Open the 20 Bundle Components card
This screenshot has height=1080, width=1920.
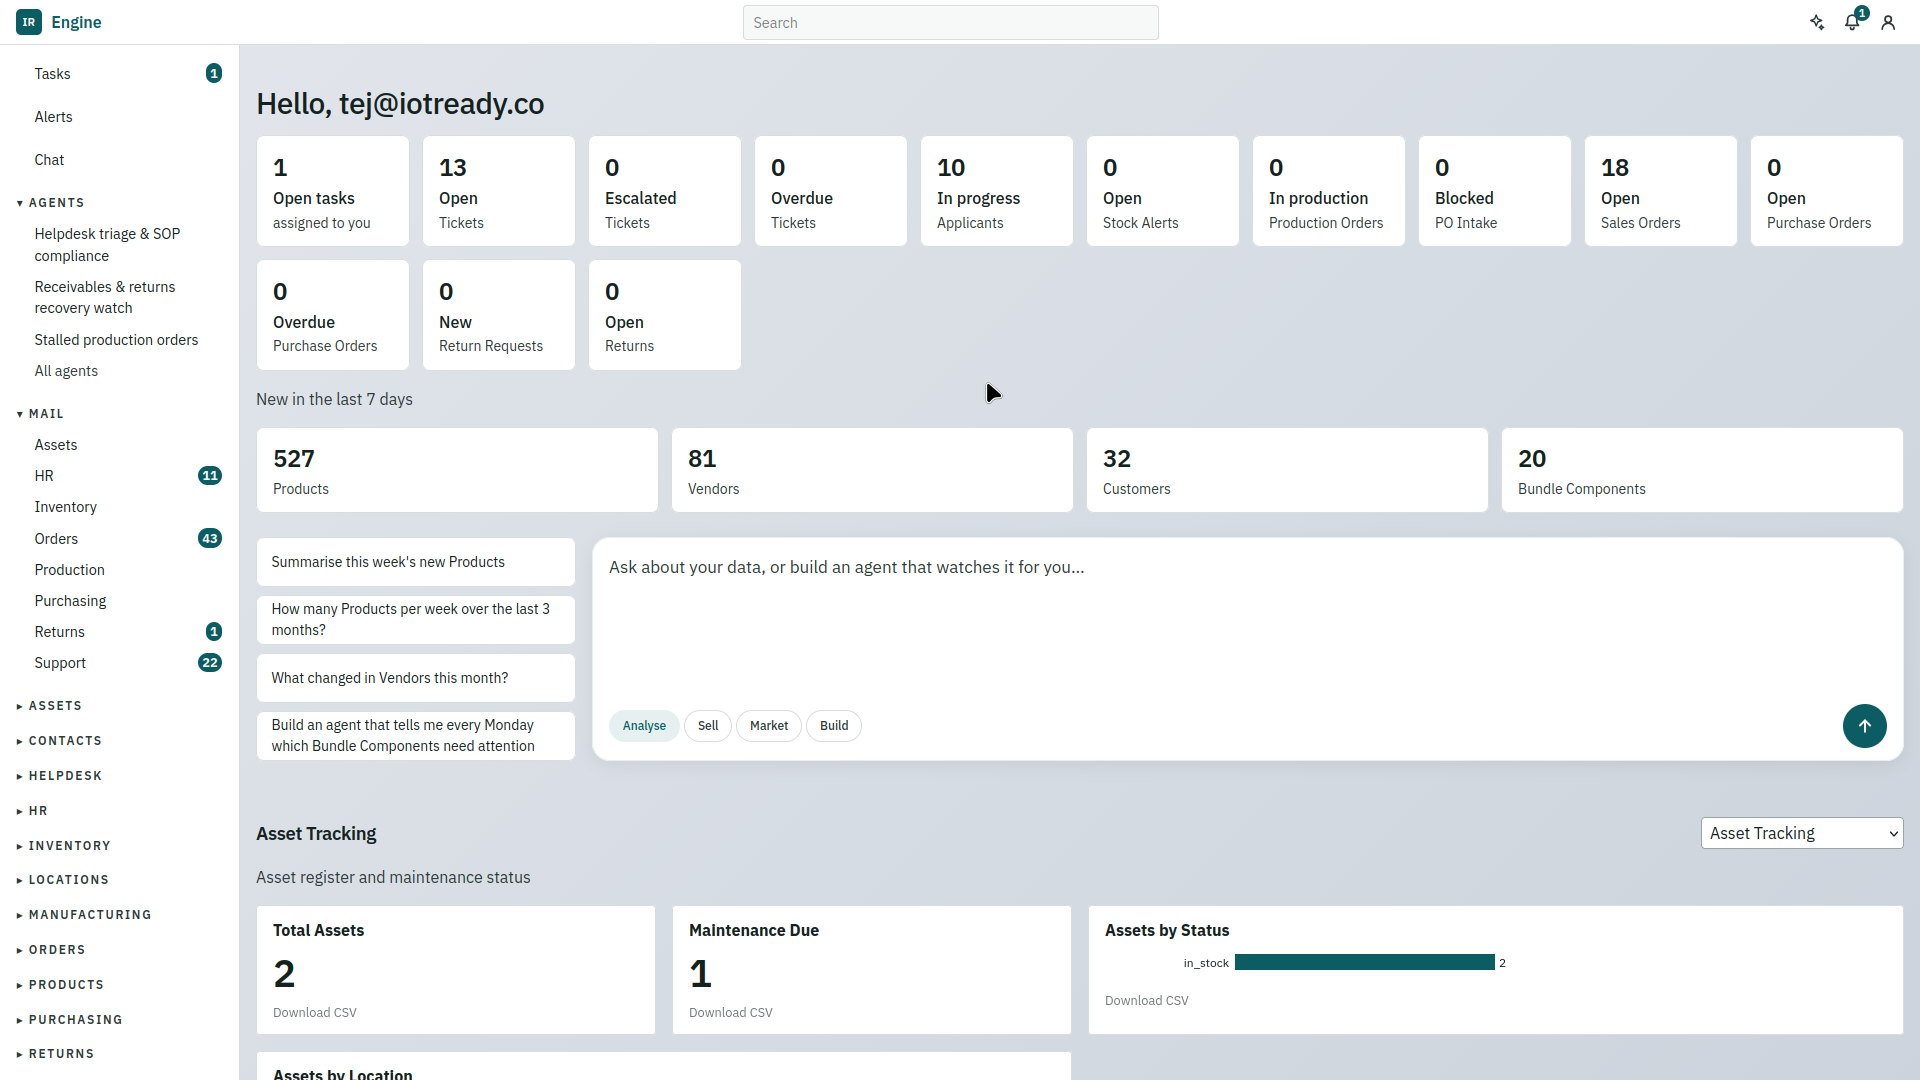coord(1702,470)
